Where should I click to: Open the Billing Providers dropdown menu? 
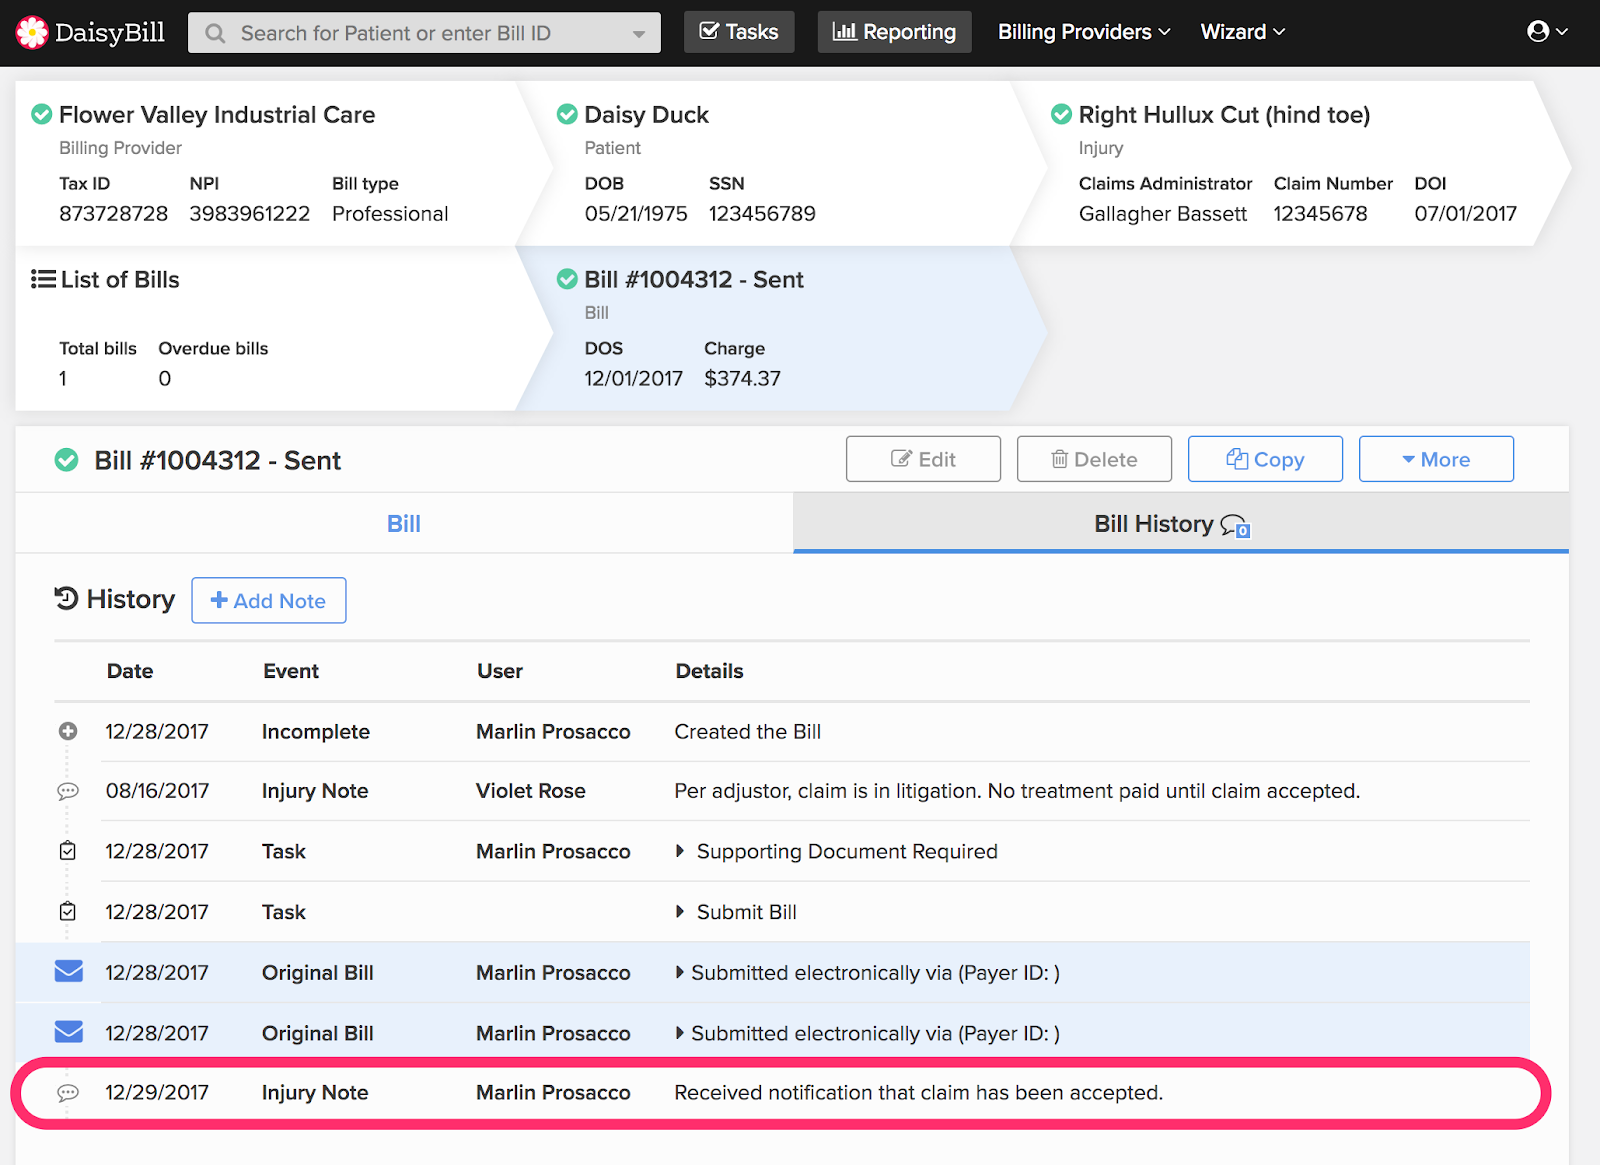pyautogui.click(x=1084, y=32)
